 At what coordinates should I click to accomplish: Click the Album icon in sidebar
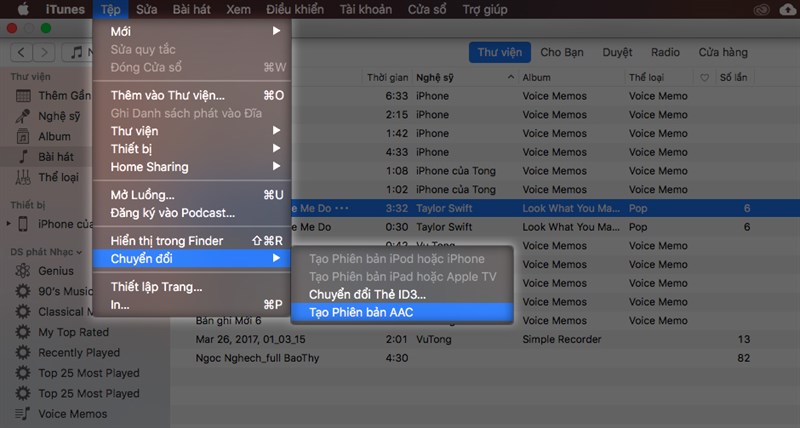23,136
